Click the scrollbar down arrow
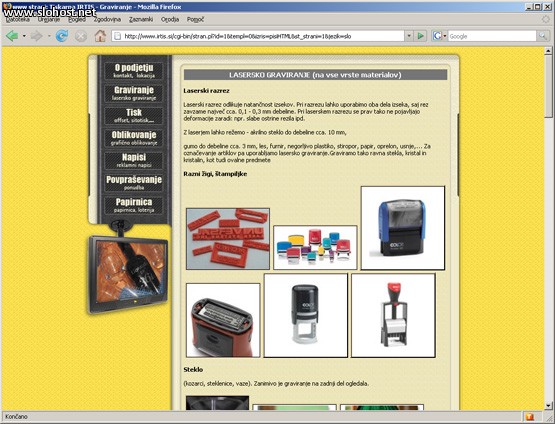555x424 pixels. coord(548,406)
